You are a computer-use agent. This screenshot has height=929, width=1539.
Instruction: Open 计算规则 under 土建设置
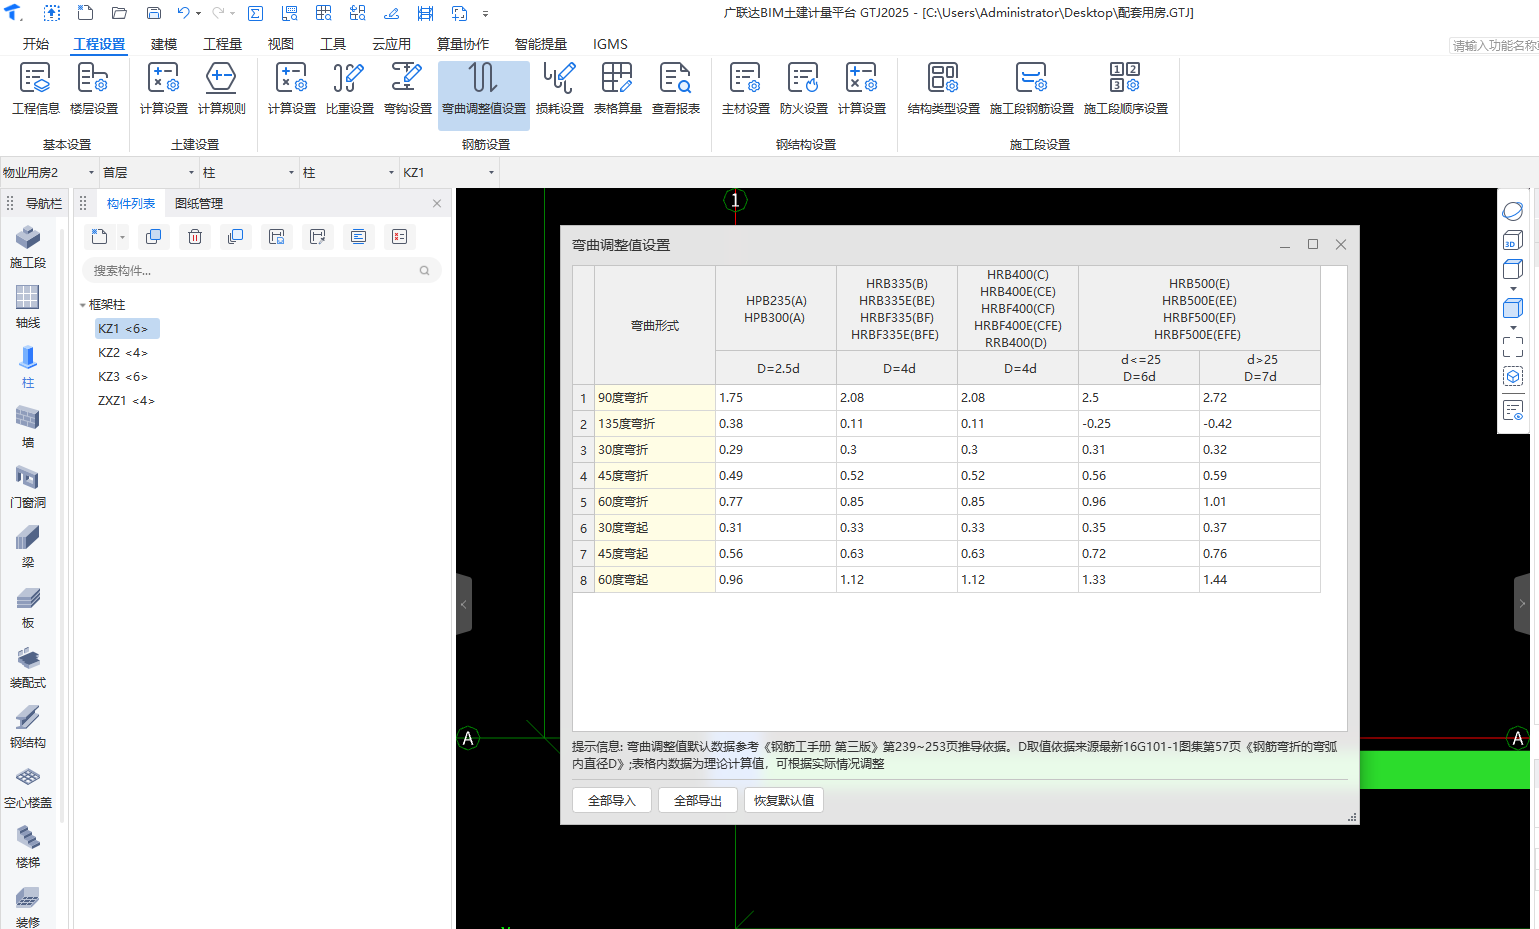[221, 89]
